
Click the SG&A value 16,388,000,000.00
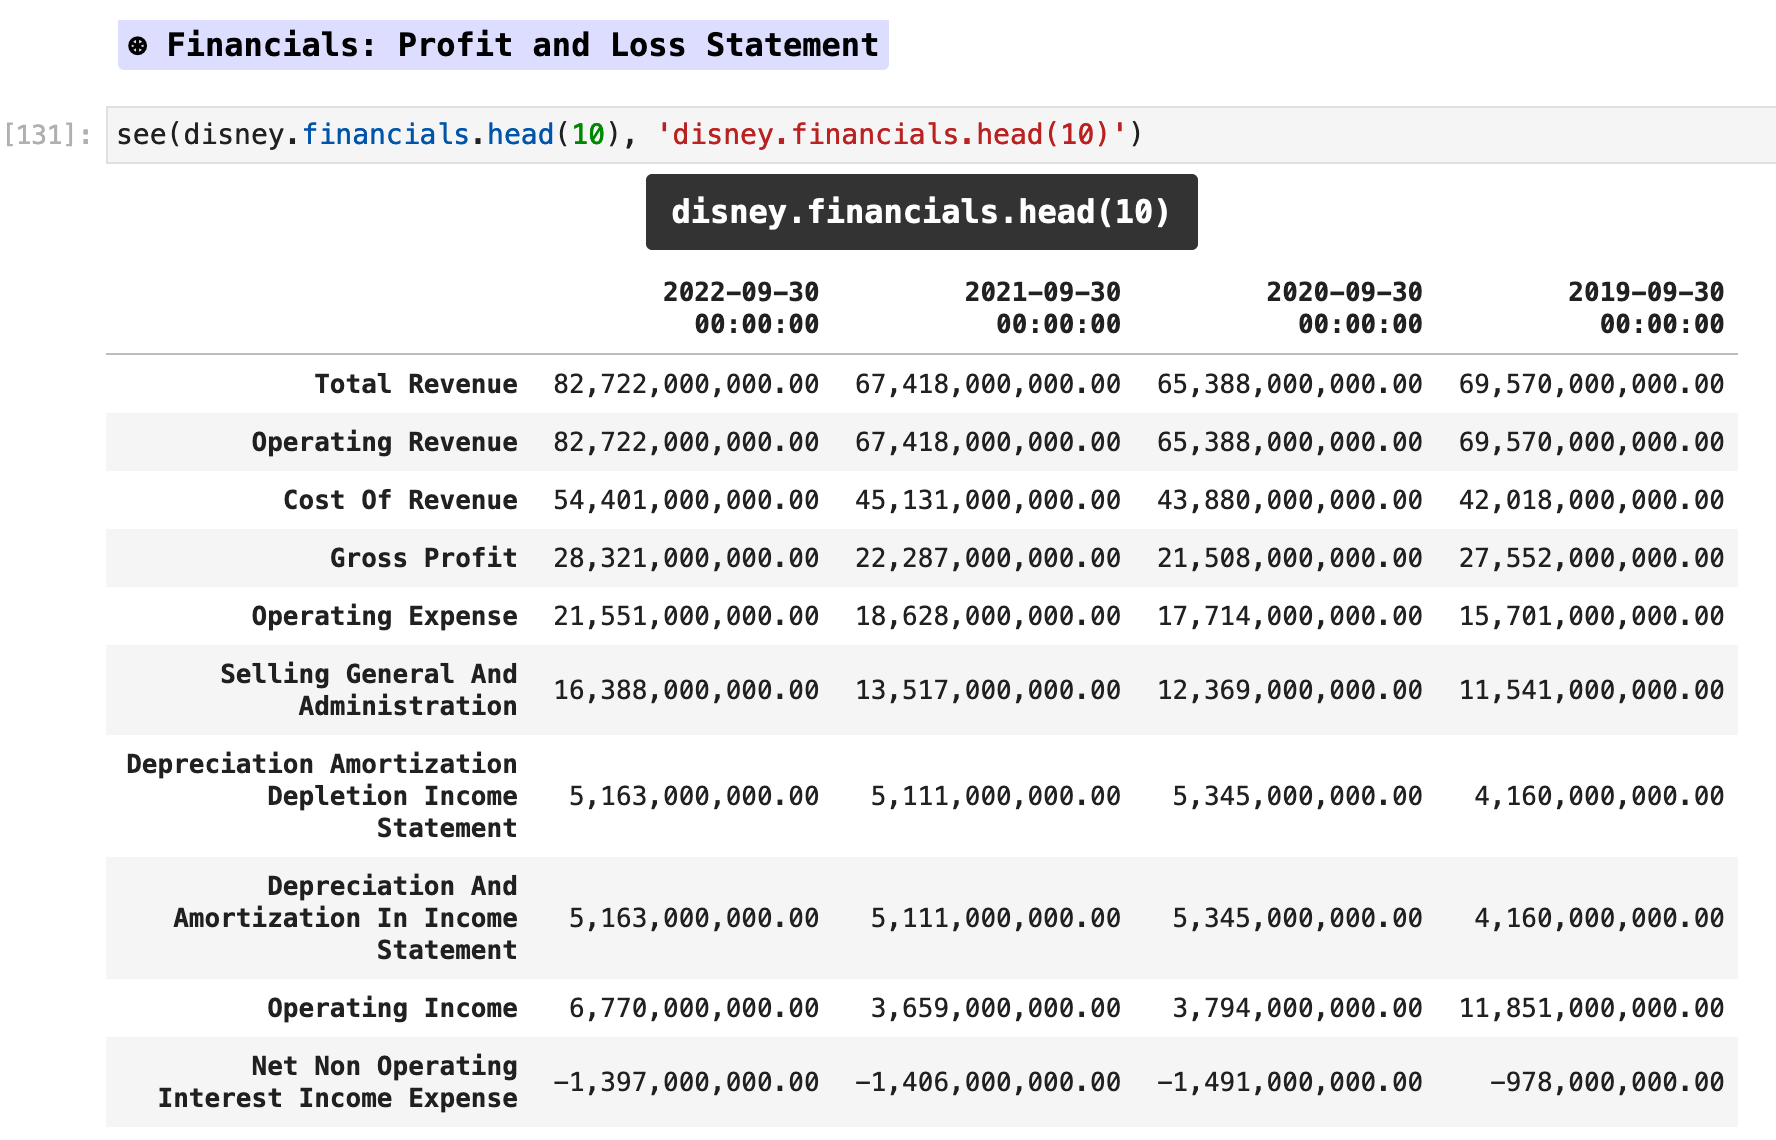pos(686,690)
